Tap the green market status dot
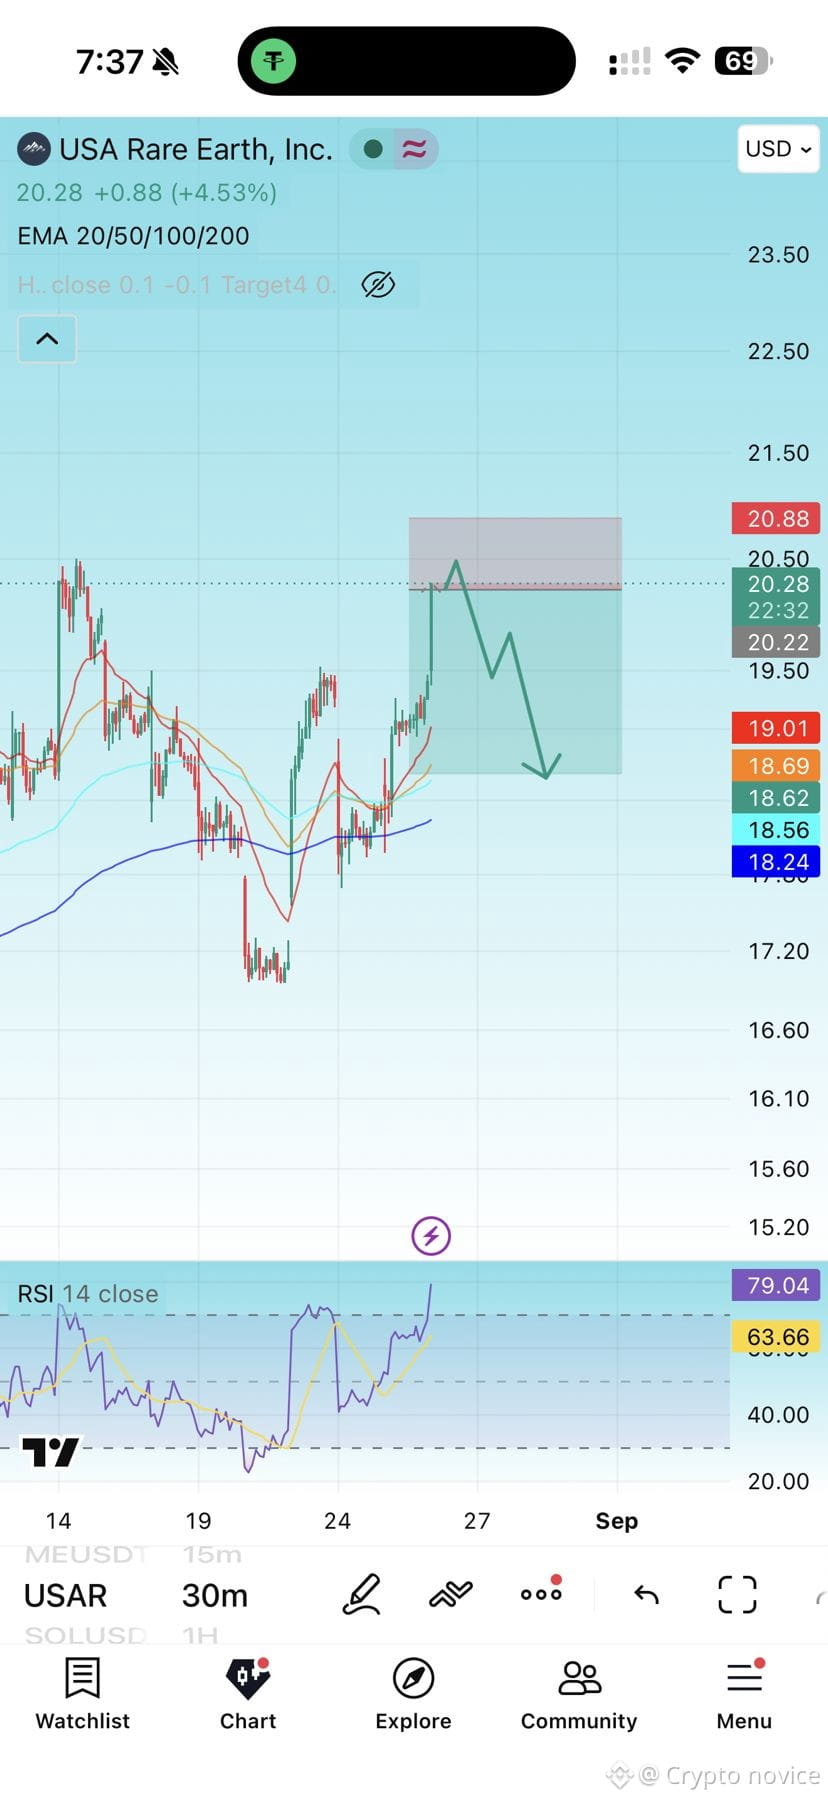828x1800 pixels. pyautogui.click(x=373, y=149)
